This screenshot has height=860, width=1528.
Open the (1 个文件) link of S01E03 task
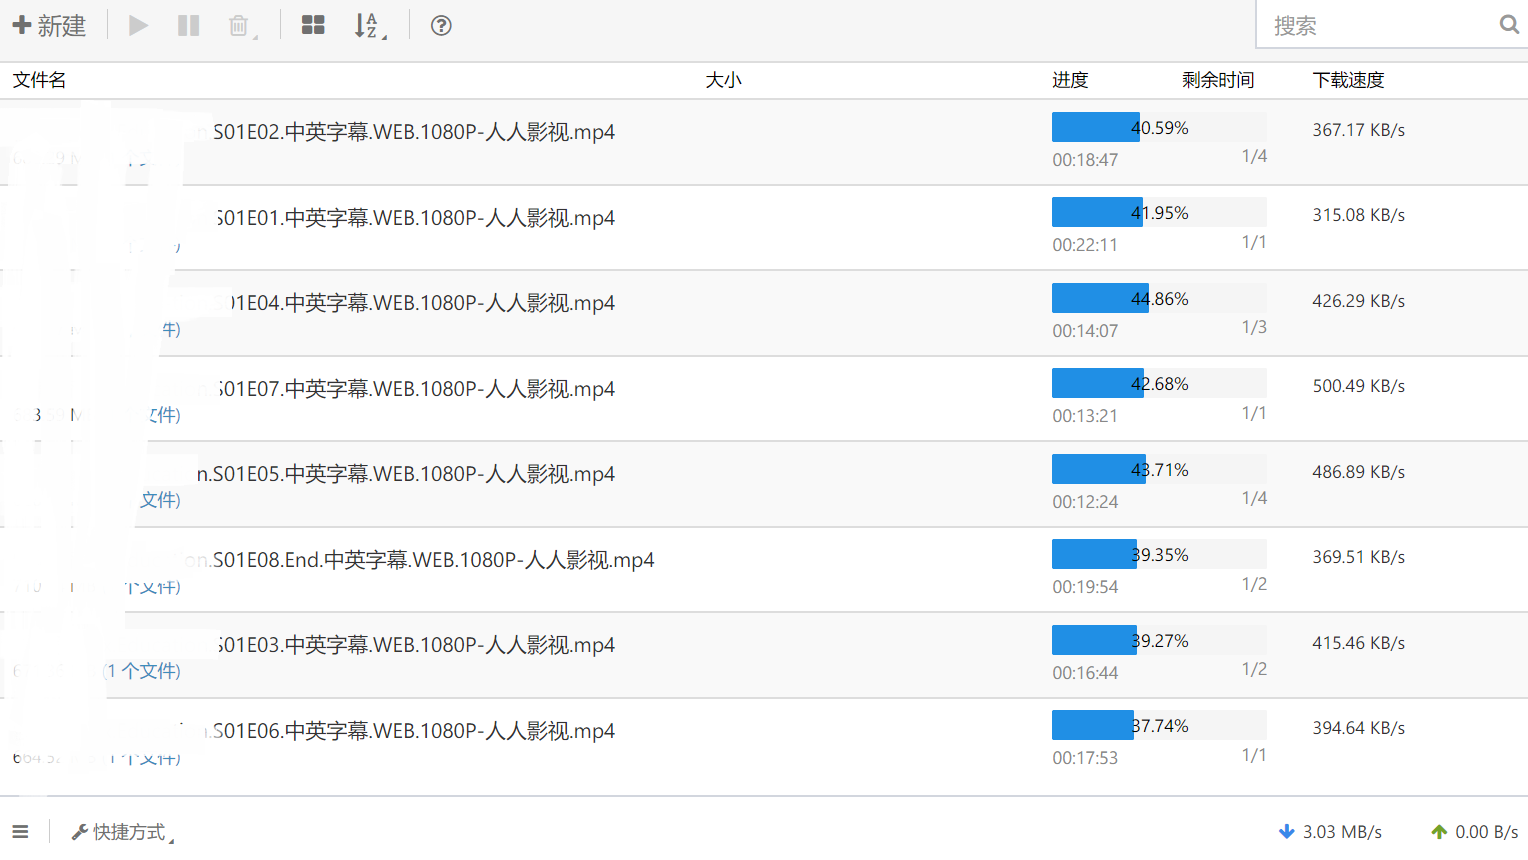(142, 671)
